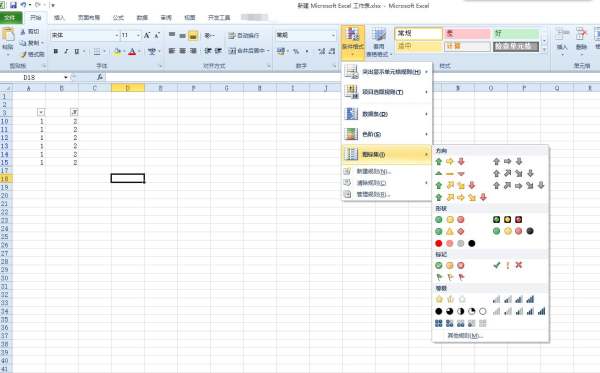This screenshot has width=600, height=373.
Task: Toggle Wrap Text (自动换行)
Action: [244, 36]
